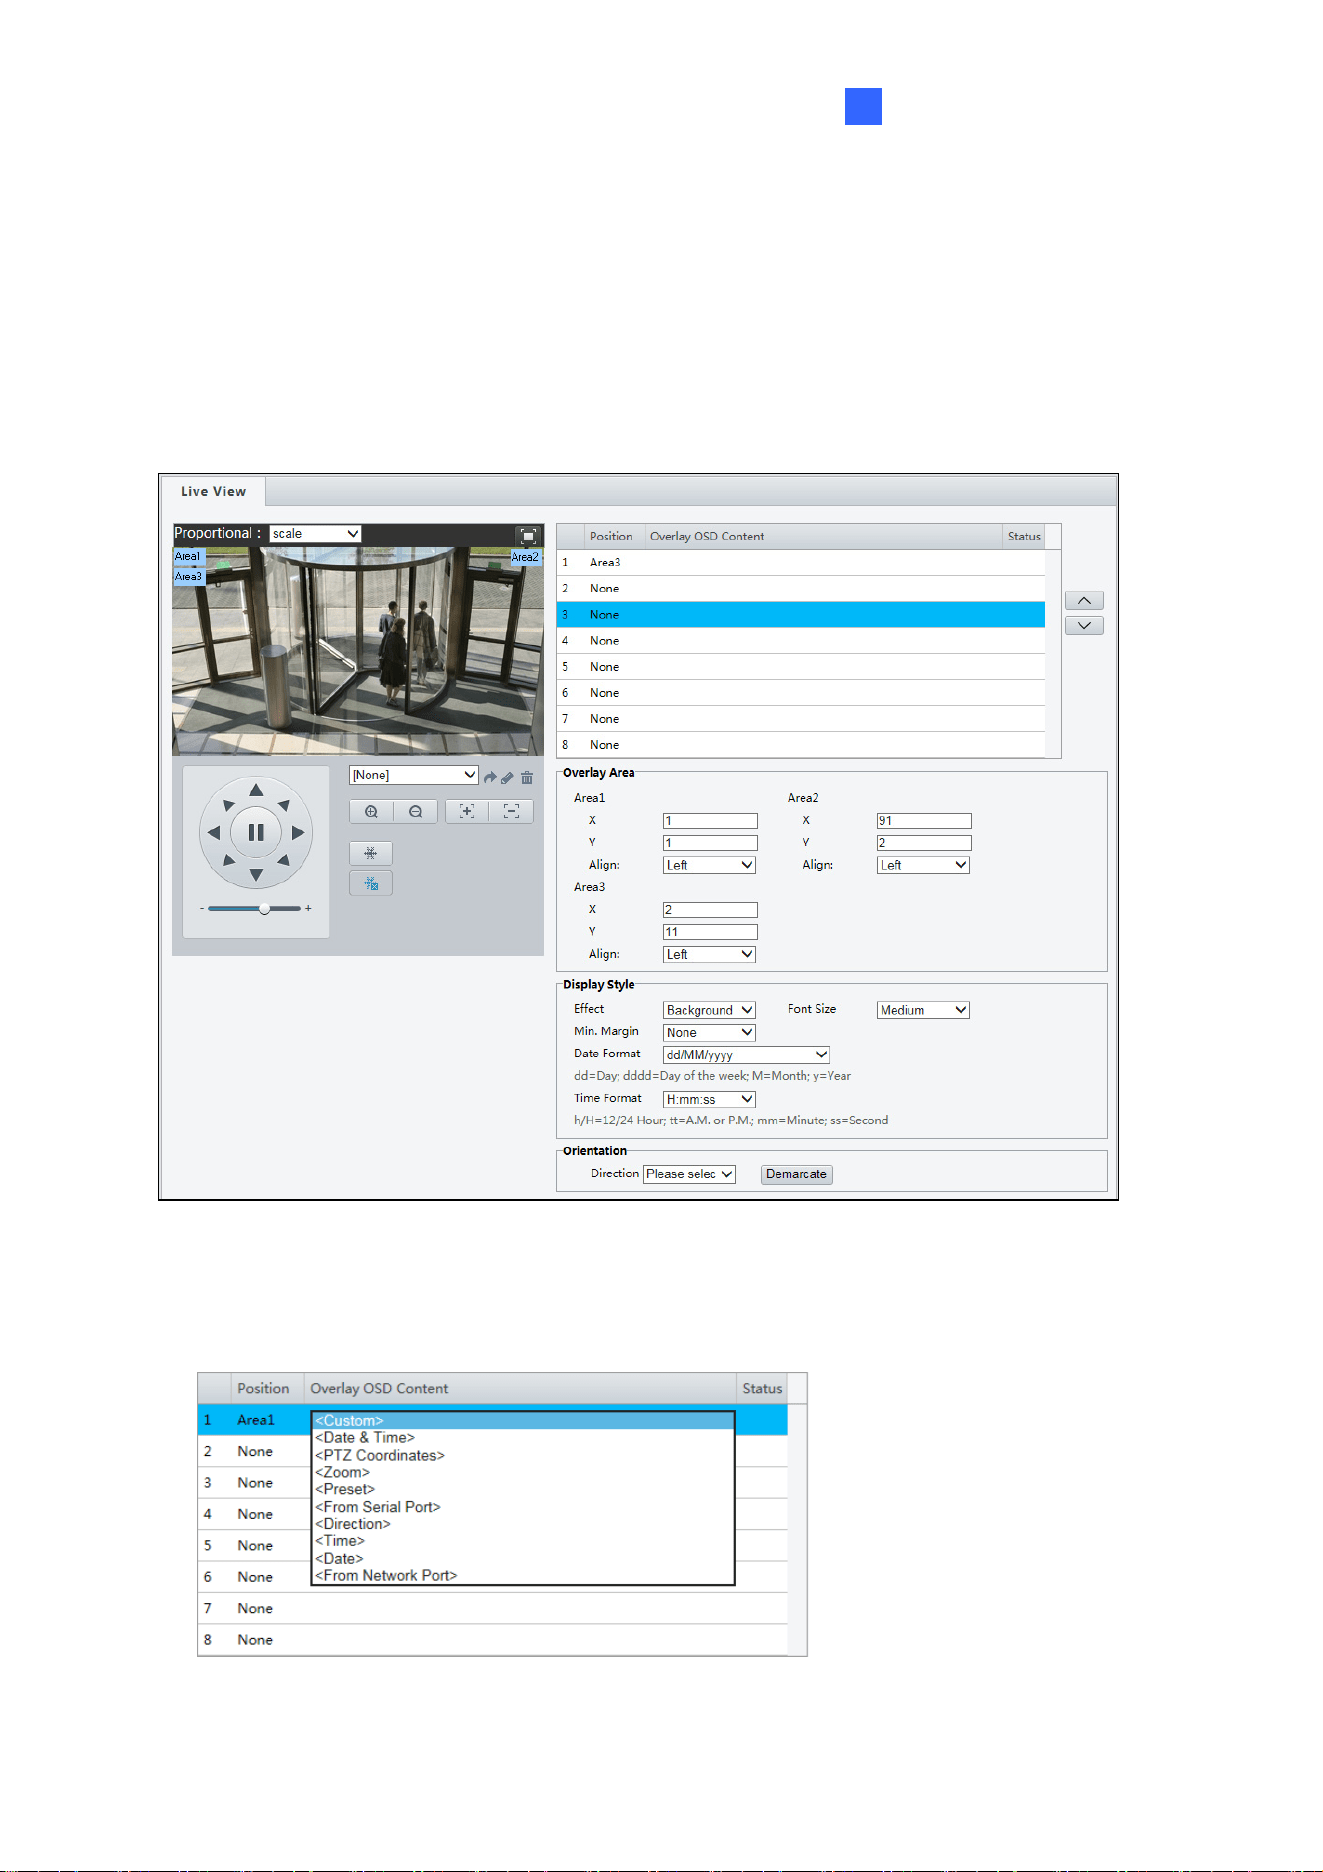Pan camera up with PTZ up arrow

point(256,790)
